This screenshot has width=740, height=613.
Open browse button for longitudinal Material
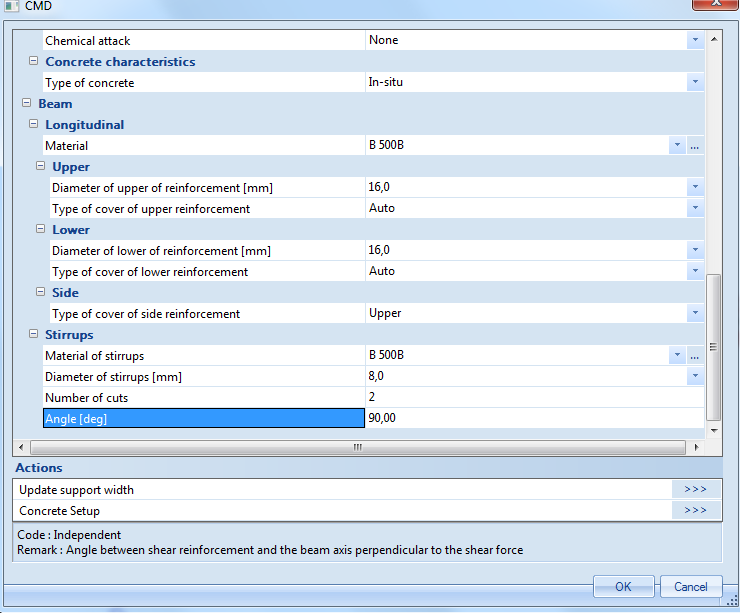(694, 146)
